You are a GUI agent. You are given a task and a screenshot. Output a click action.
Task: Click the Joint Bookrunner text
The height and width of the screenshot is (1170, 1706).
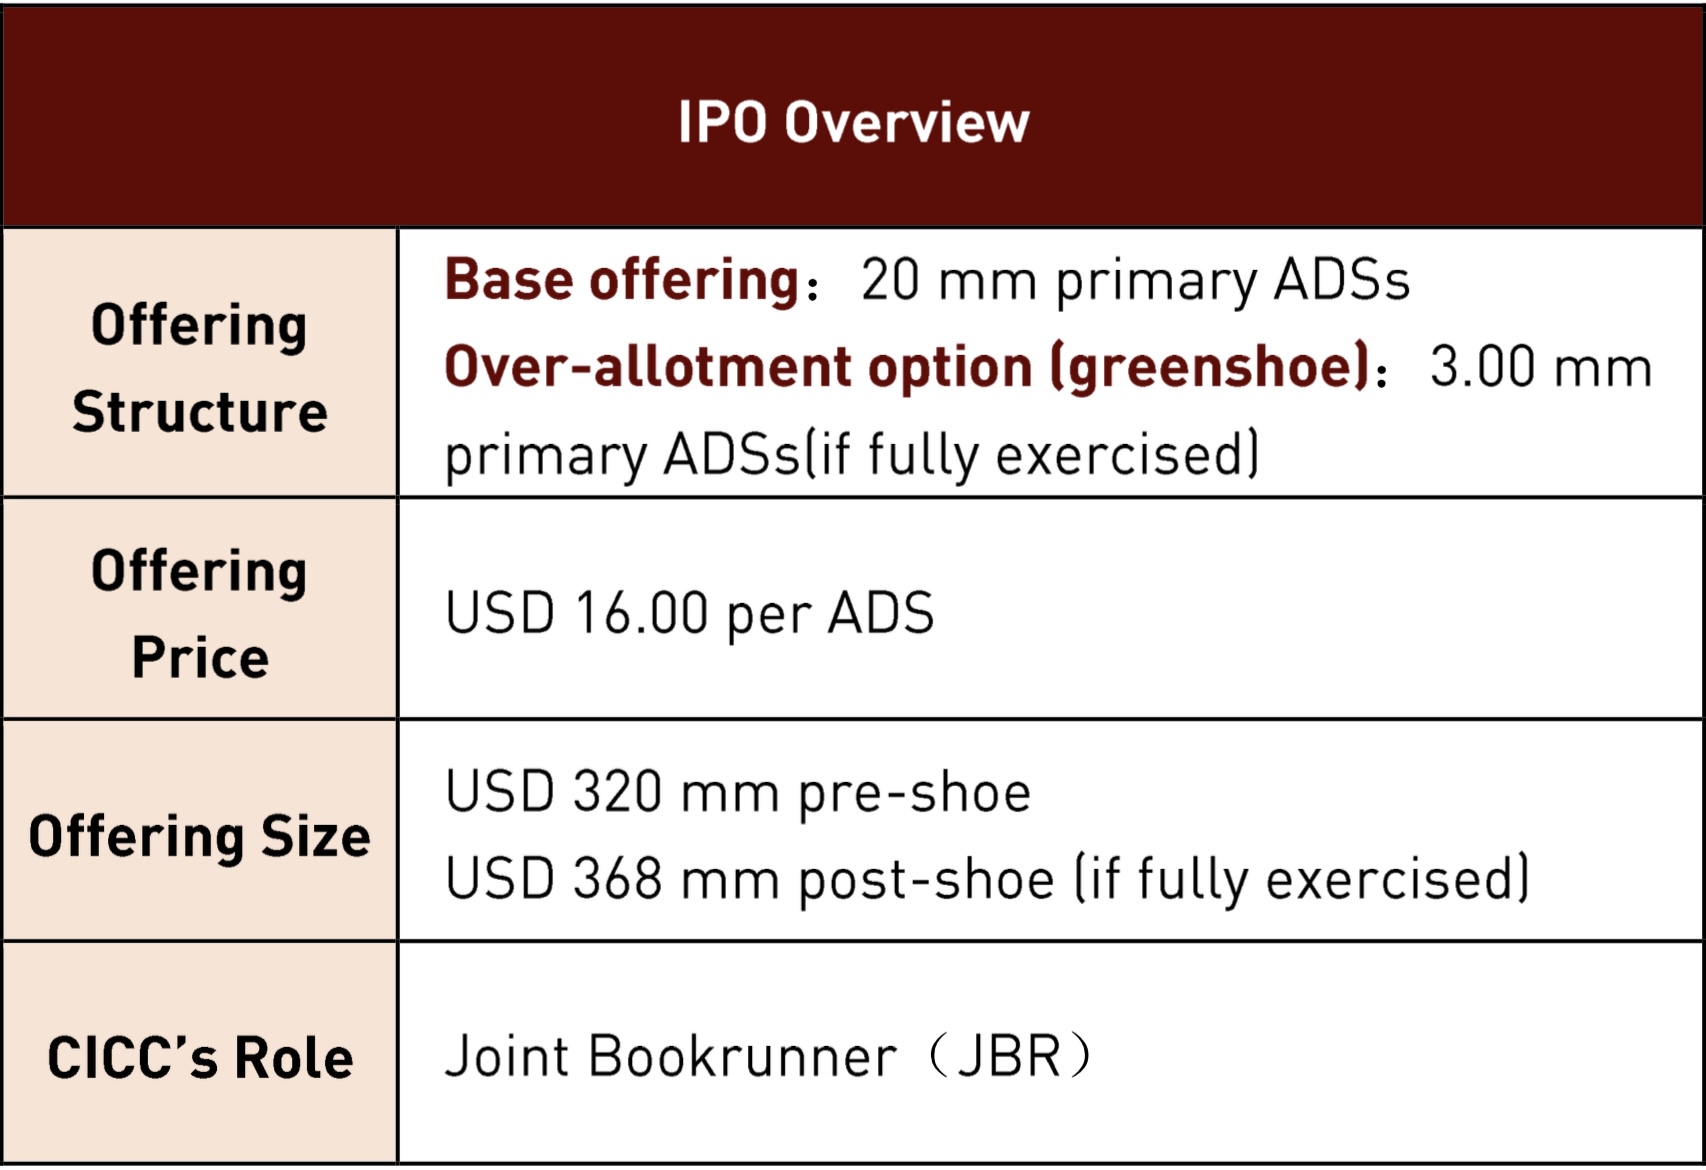pos(671,1056)
